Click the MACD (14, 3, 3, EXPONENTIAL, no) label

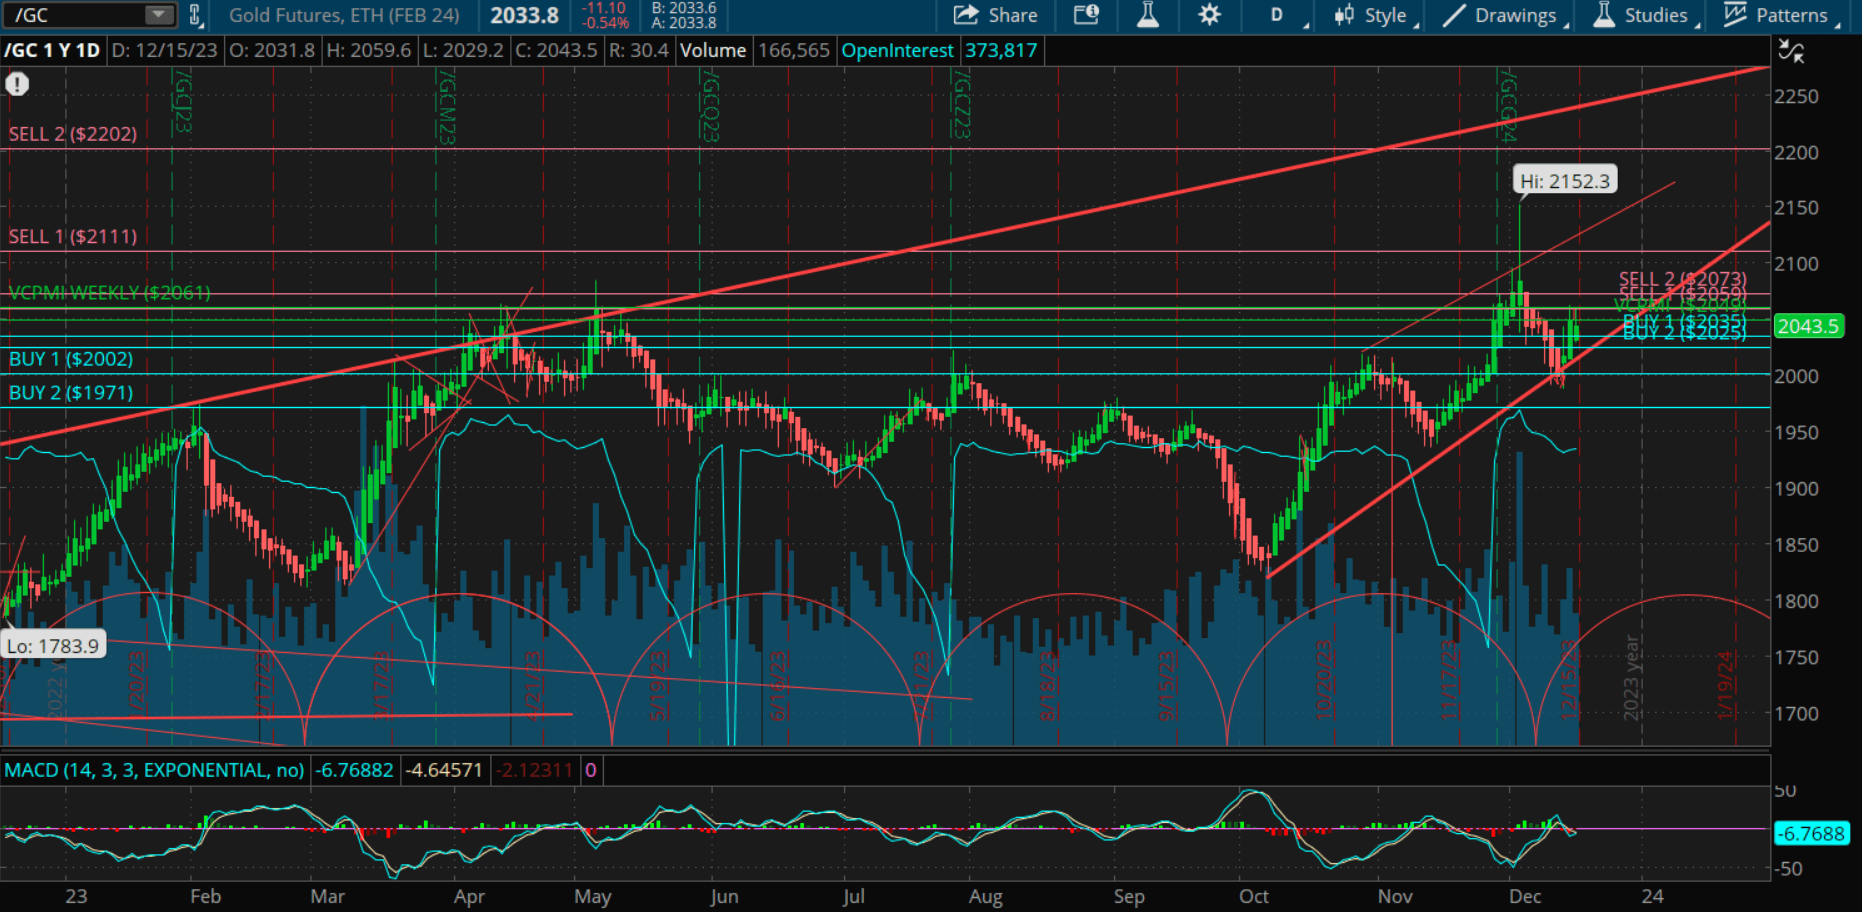(x=154, y=770)
